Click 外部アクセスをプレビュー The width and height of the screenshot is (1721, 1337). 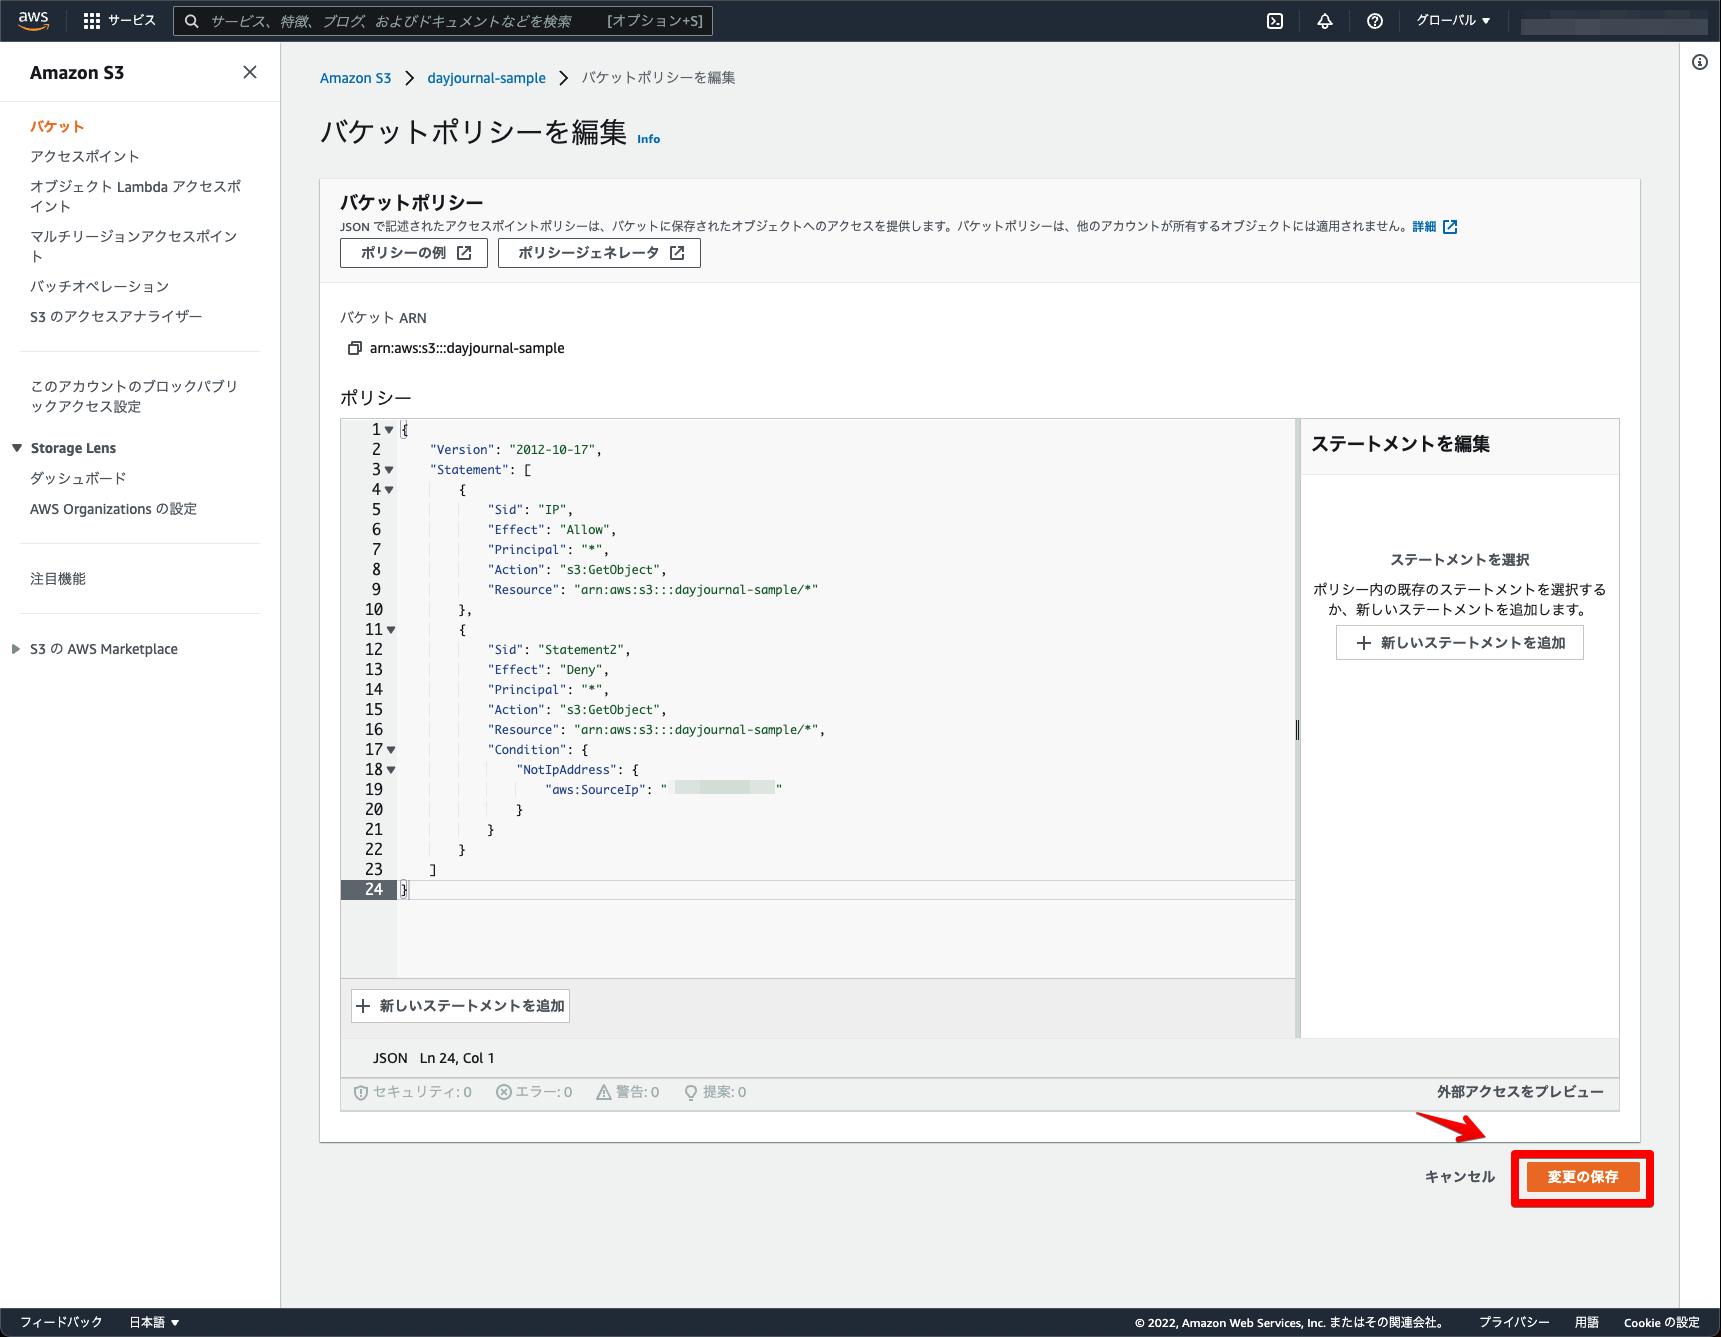pyautogui.click(x=1520, y=1092)
